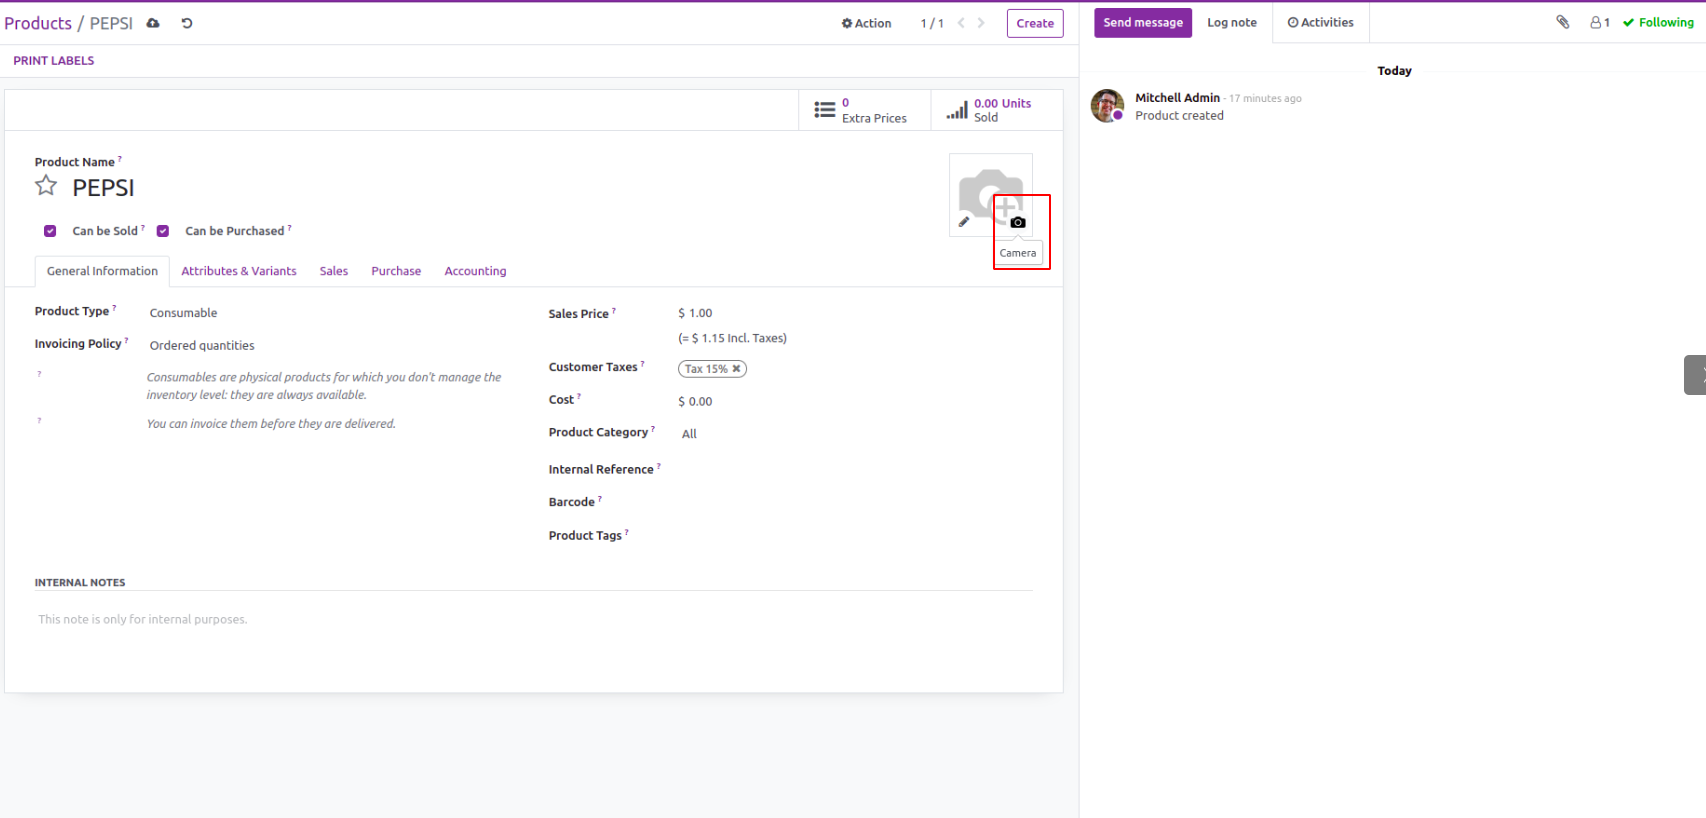Click the paperclip attachments icon
The image size is (1706, 818).
click(1563, 22)
